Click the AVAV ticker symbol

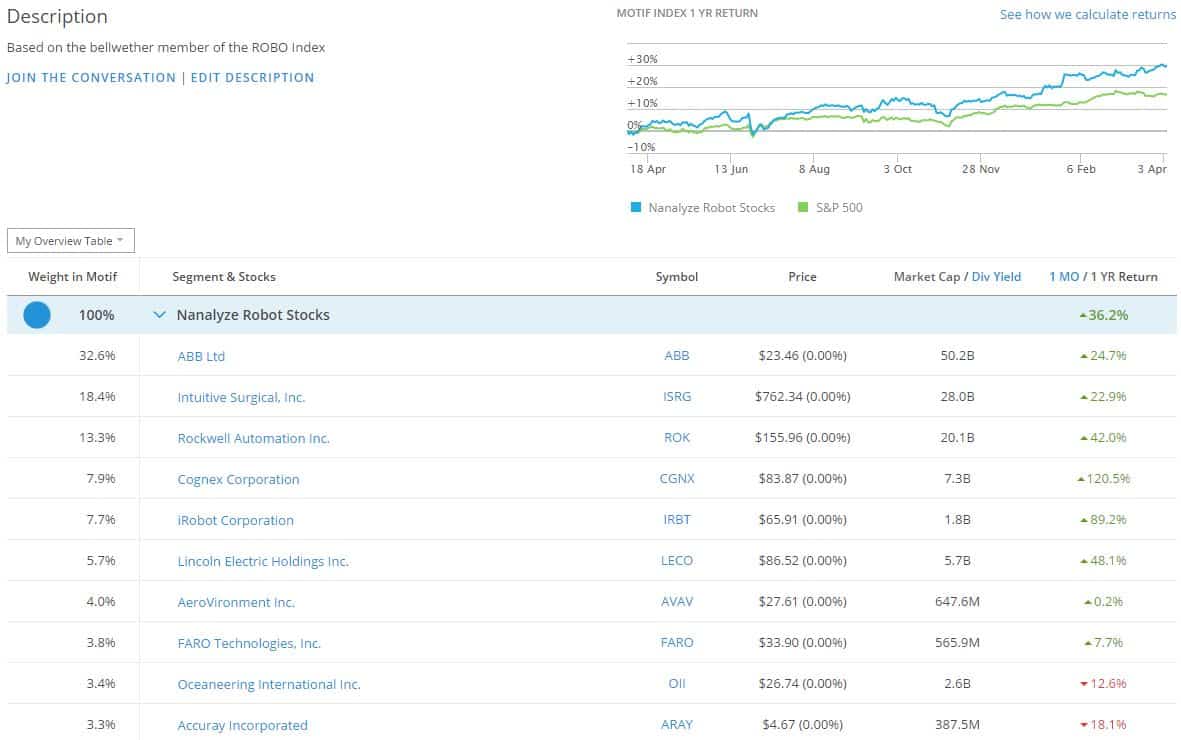[677, 601]
